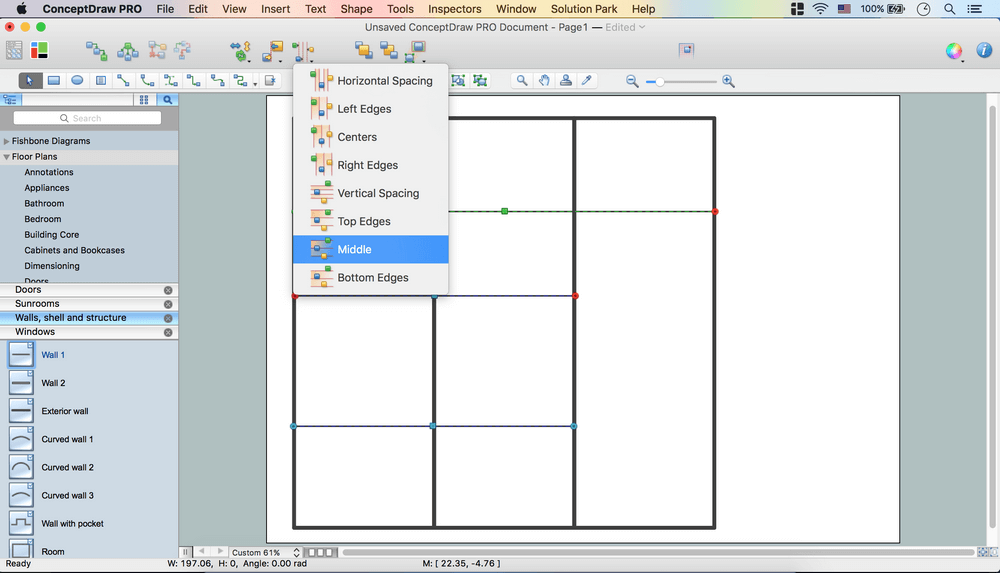Open the colorful Solutions panel icon

[x=40, y=50]
